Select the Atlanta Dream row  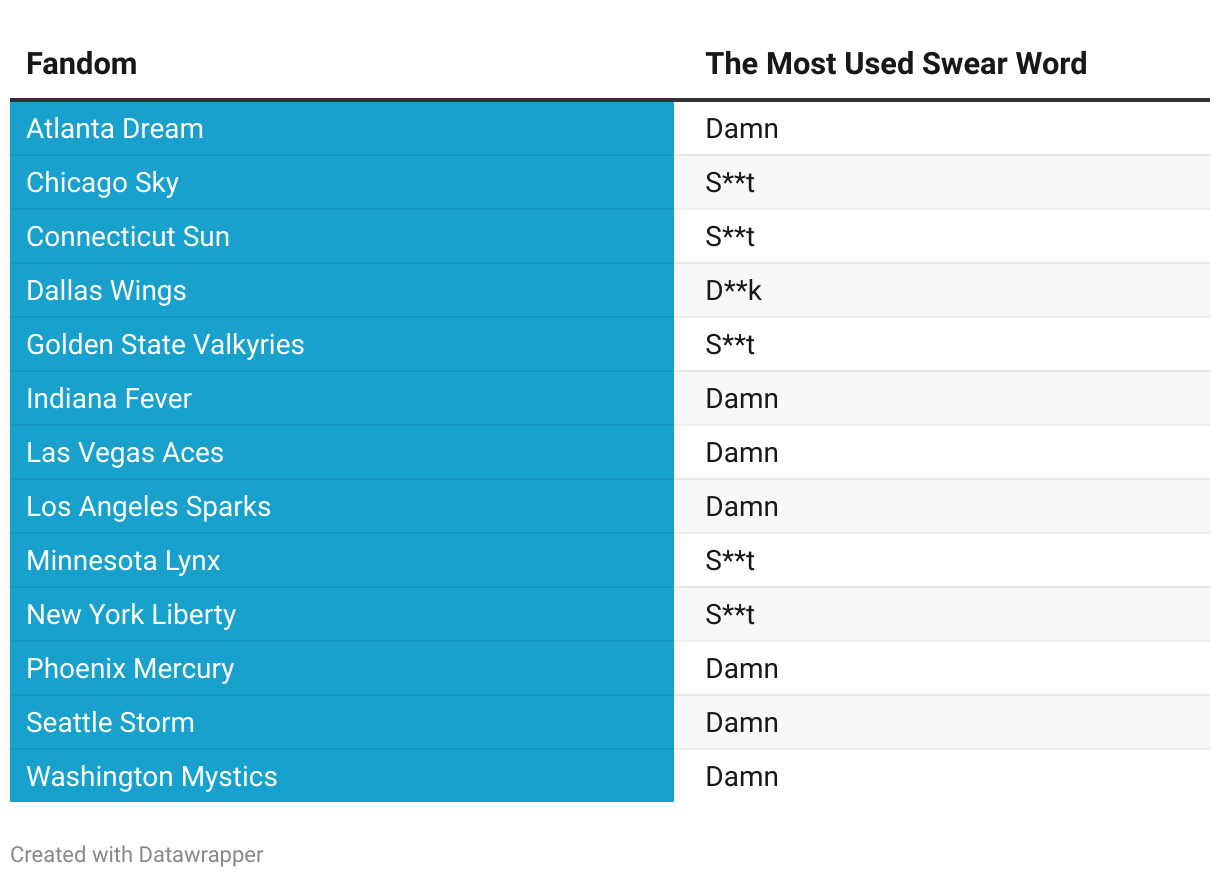pyautogui.click(x=610, y=128)
